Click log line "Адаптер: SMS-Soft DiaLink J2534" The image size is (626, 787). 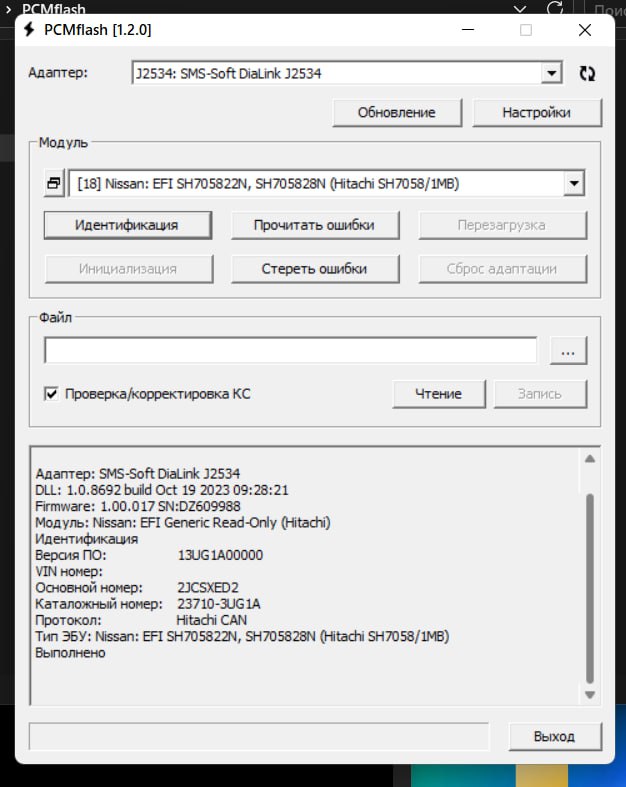pos(138,473)
